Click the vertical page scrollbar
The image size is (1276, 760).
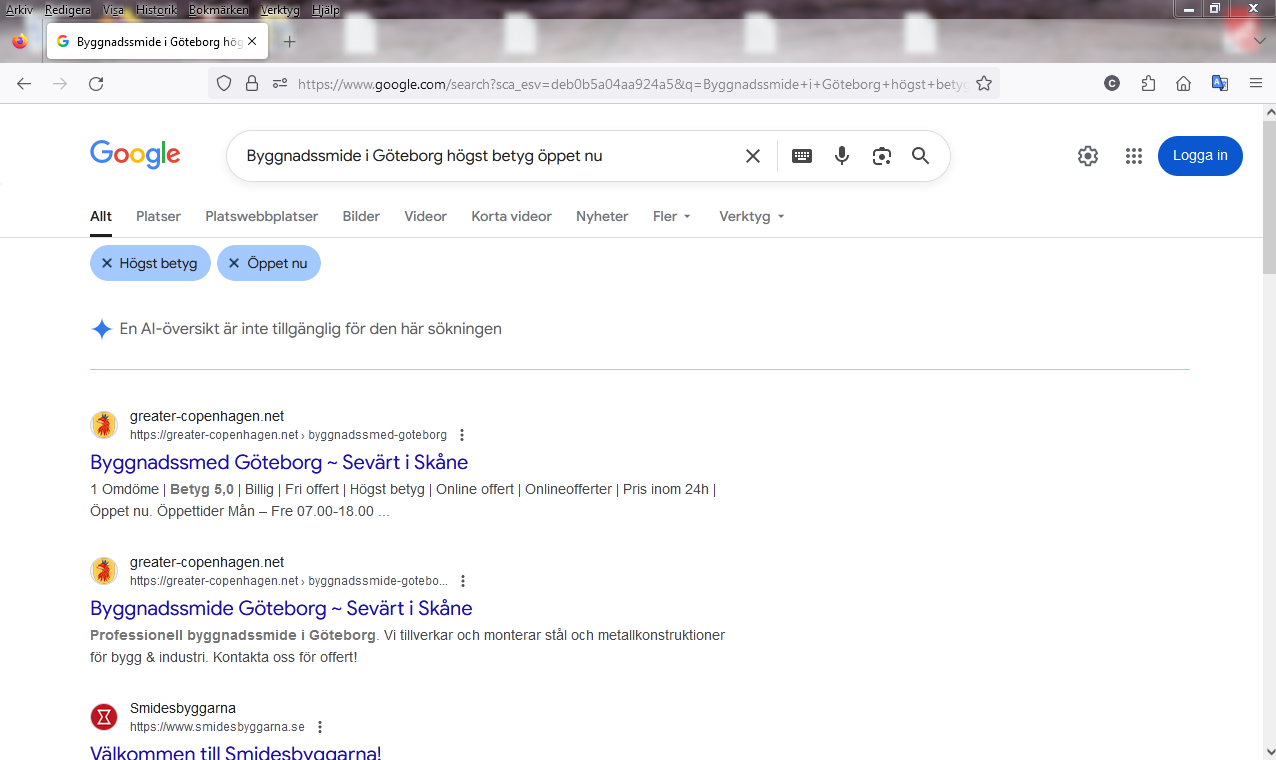pos(1269,400)
